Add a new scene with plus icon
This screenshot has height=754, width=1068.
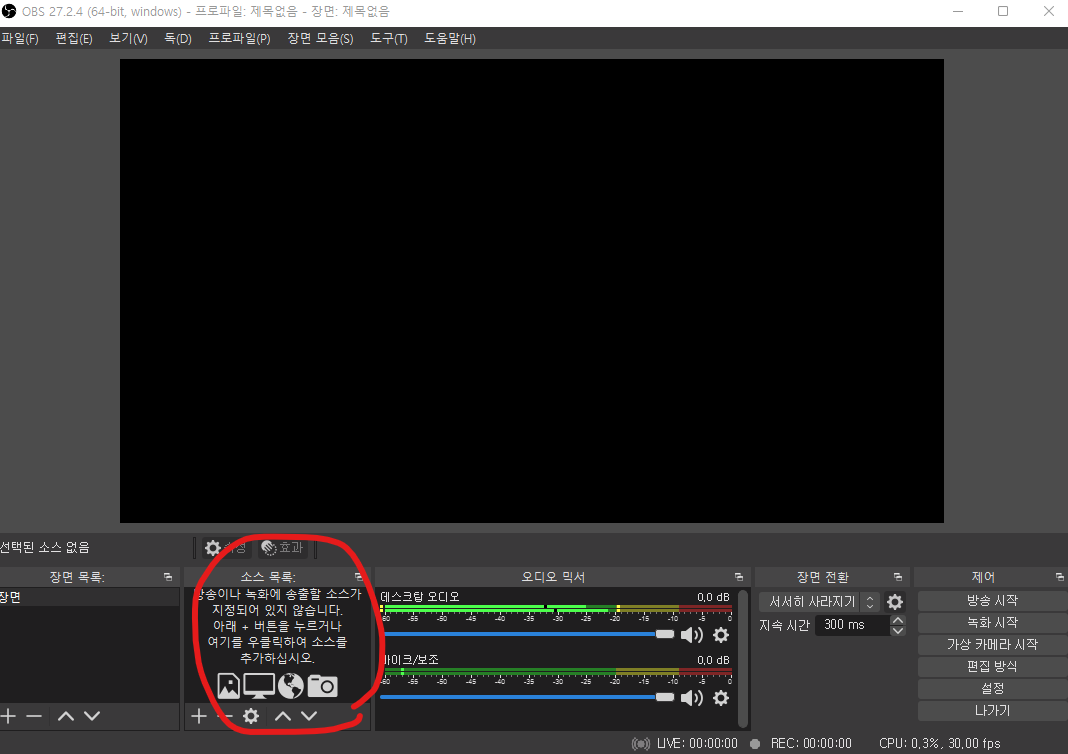[x=8, y=716]
